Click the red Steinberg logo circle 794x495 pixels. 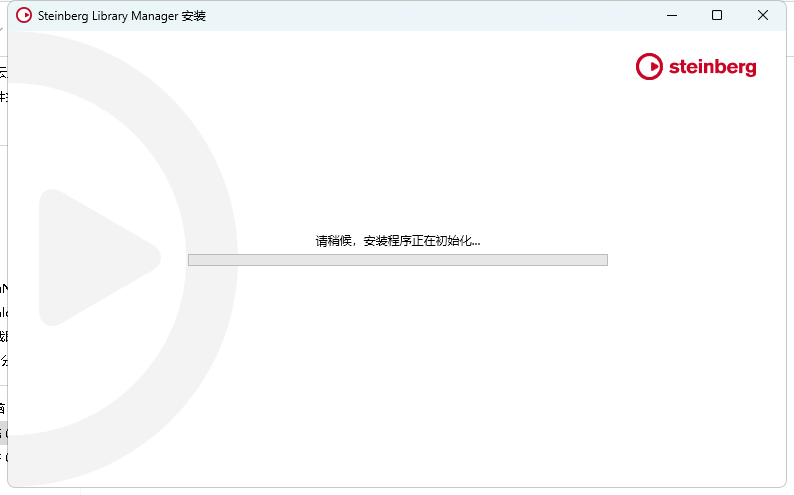point(649,67)
